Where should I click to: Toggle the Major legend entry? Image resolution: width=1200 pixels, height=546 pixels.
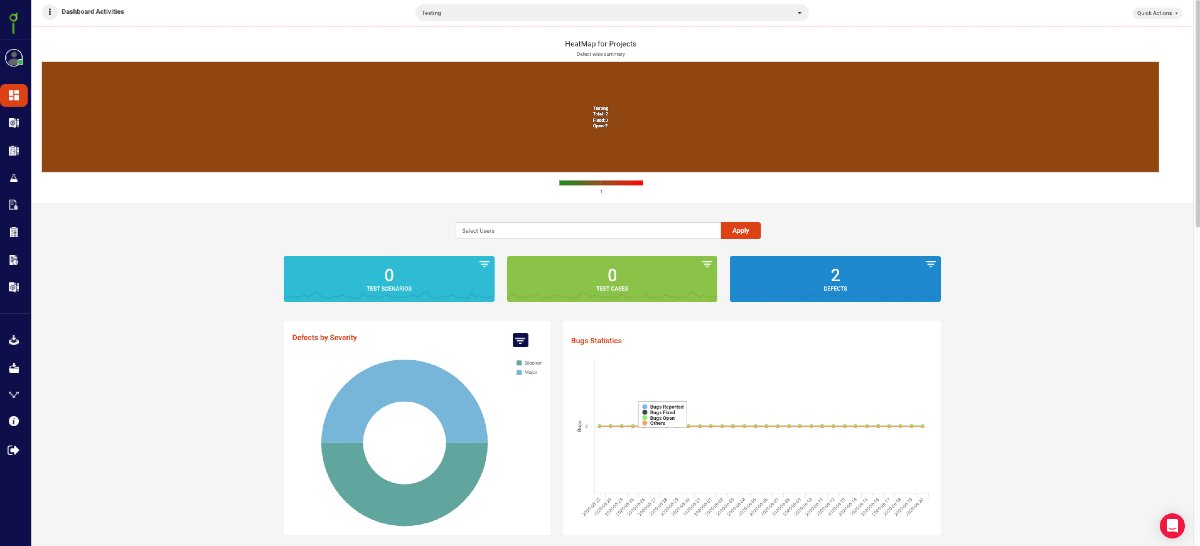click(x=526, y=371)
